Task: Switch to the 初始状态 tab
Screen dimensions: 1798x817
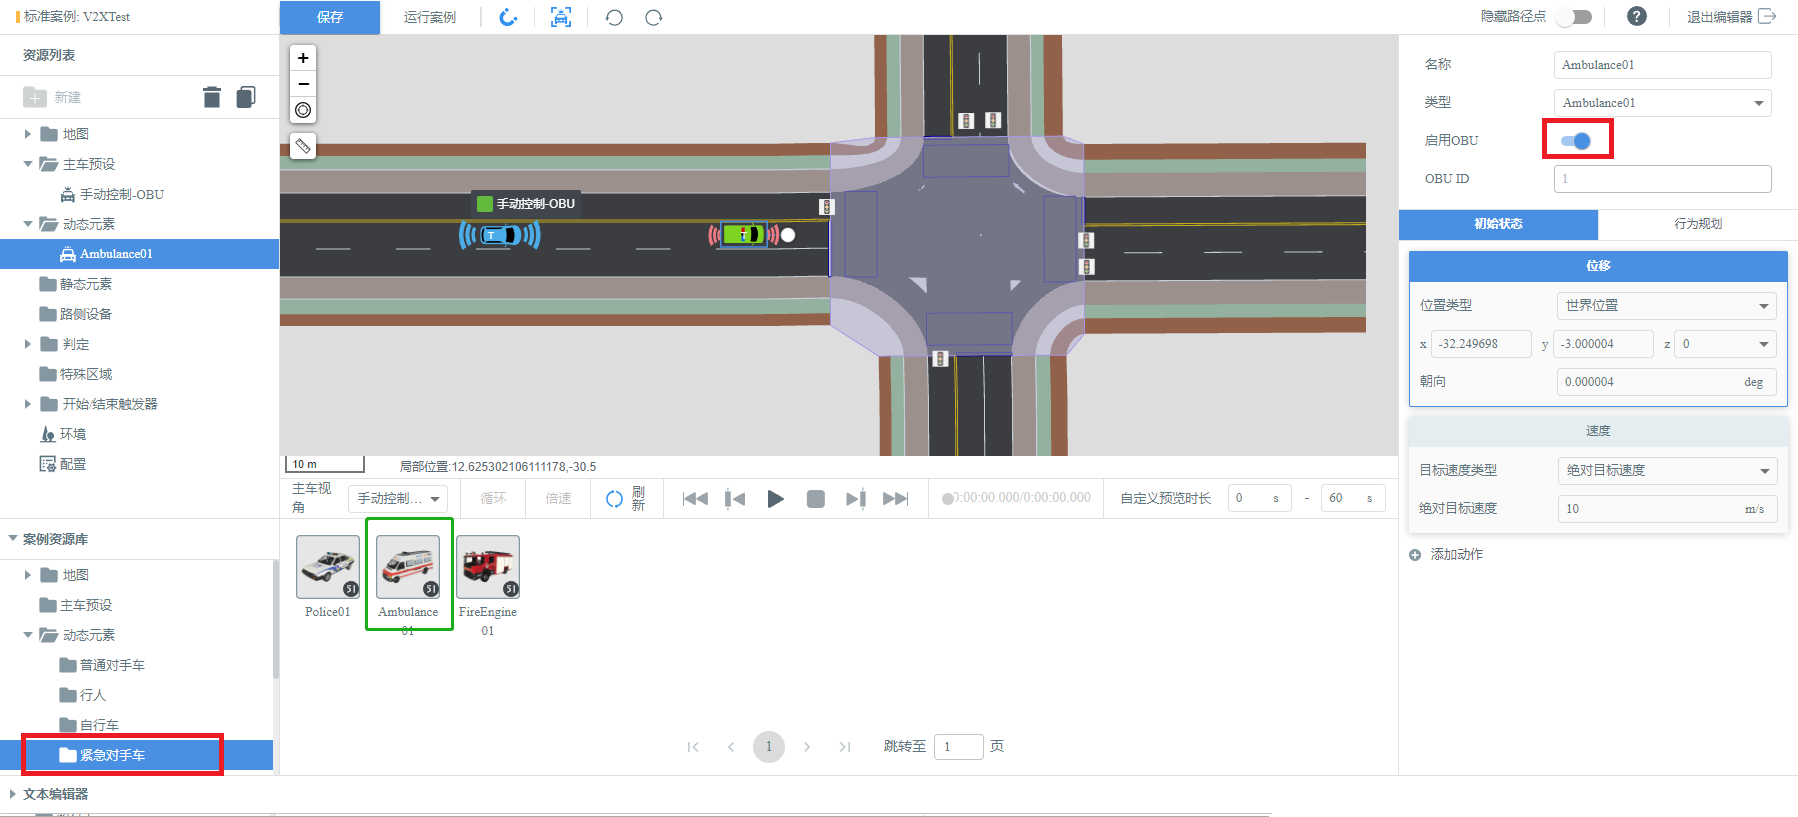Action: (1498, 224)
